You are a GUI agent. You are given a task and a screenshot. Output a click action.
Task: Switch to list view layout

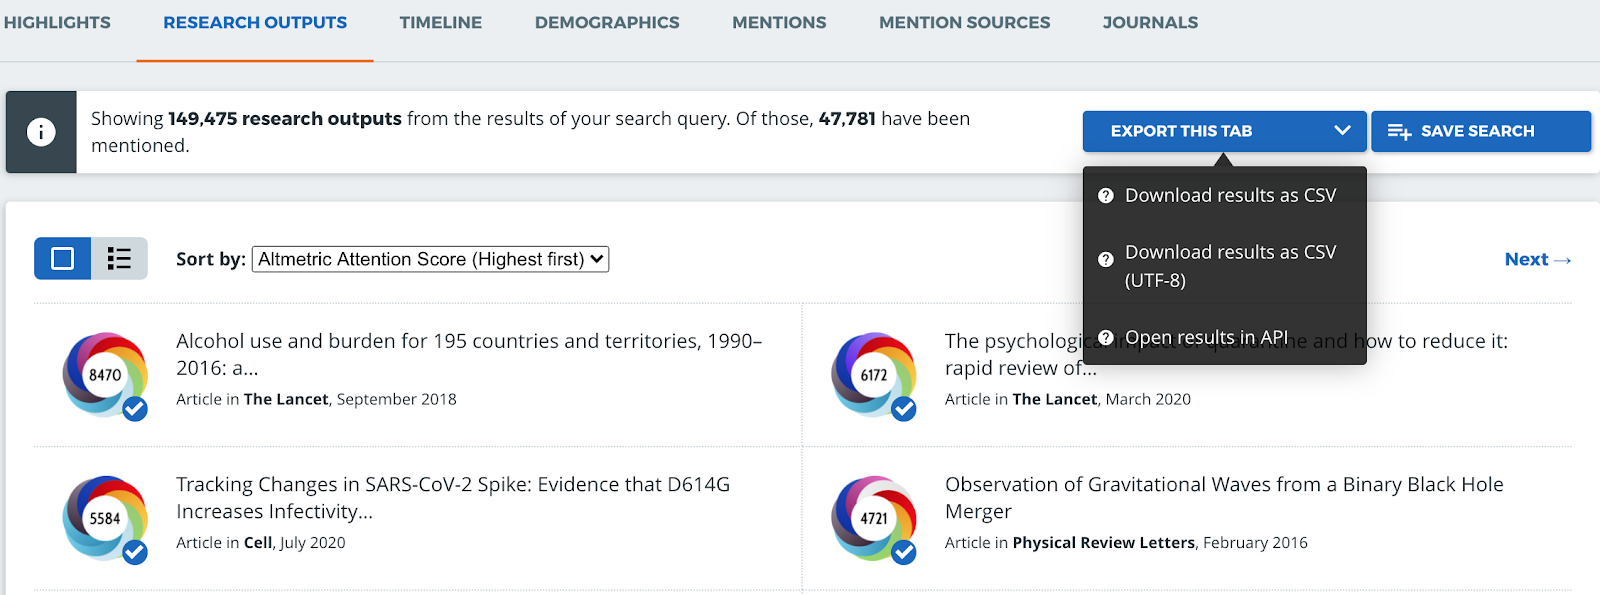coord(119,259)
